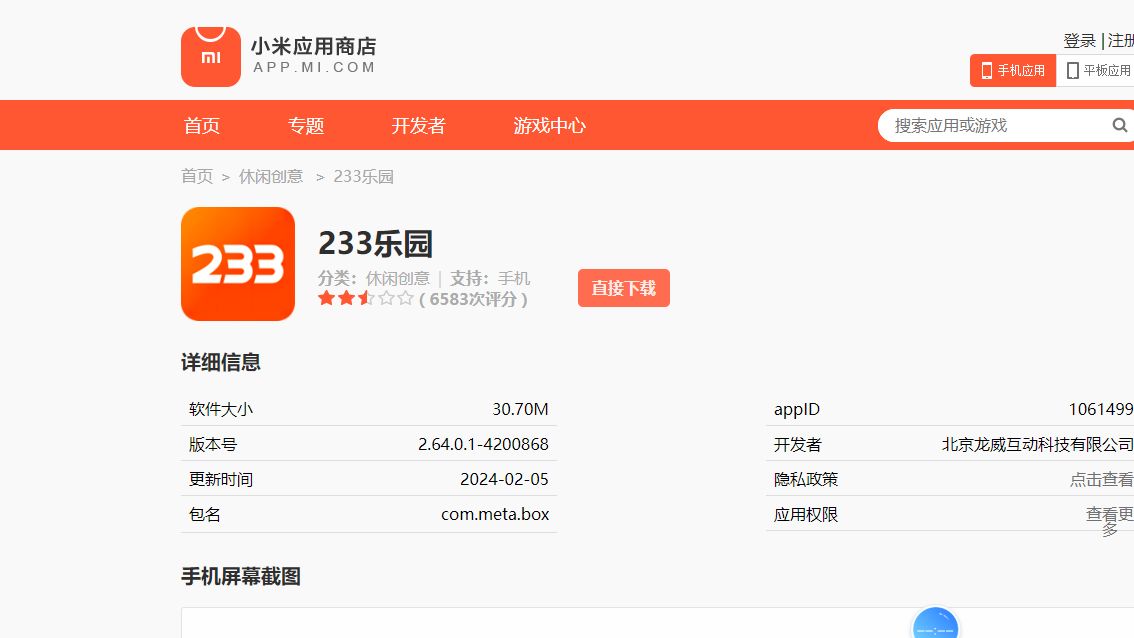Click the 手机屏幕截图 section heading

(x=241, y=577)
